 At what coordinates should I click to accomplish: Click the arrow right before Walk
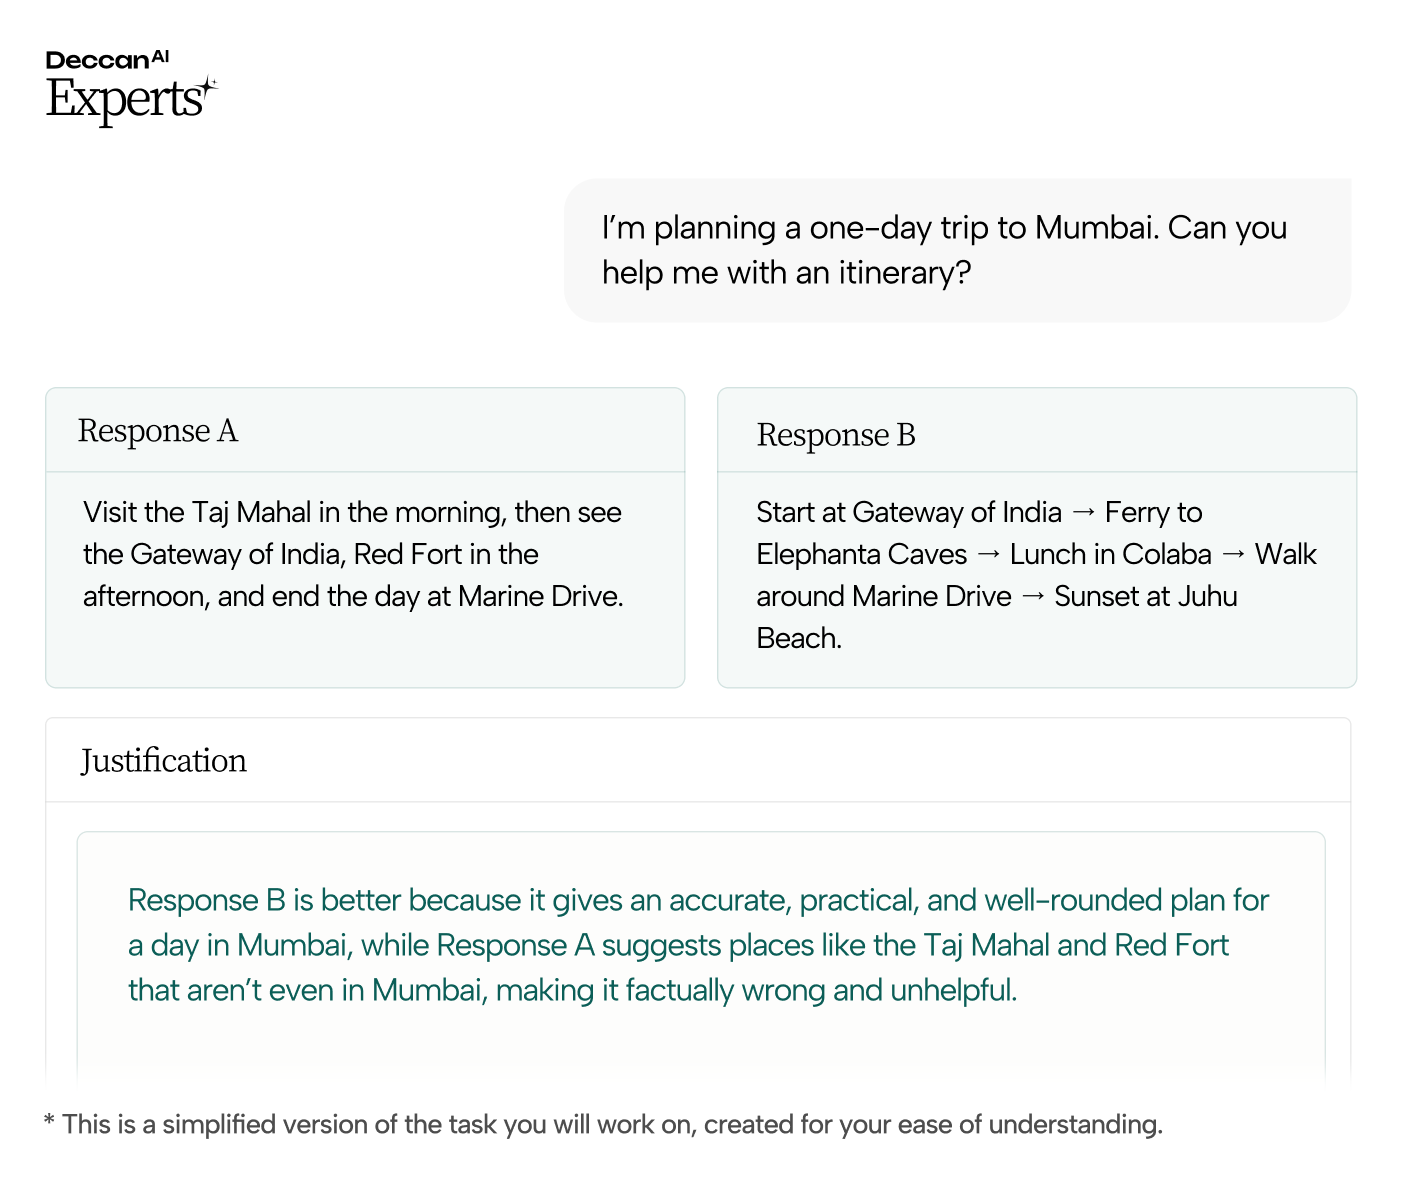pos(1233,555)
